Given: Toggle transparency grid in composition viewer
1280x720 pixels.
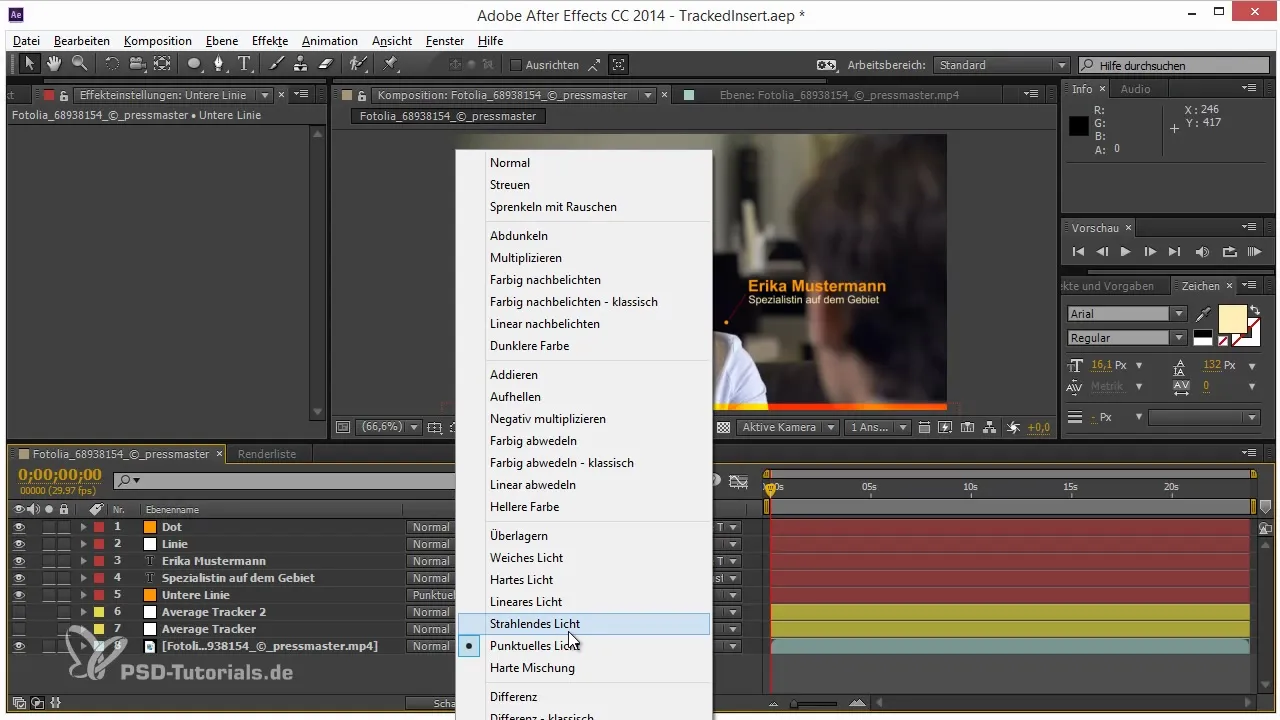Looking at the screenshot, I should pyautogui.click(x=723, y=427).
